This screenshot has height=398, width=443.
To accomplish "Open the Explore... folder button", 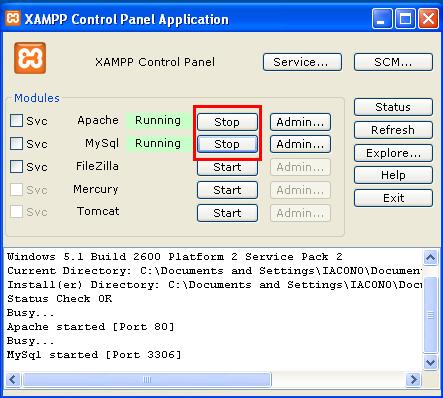I will pyautogui.click(x=393, y=153).
